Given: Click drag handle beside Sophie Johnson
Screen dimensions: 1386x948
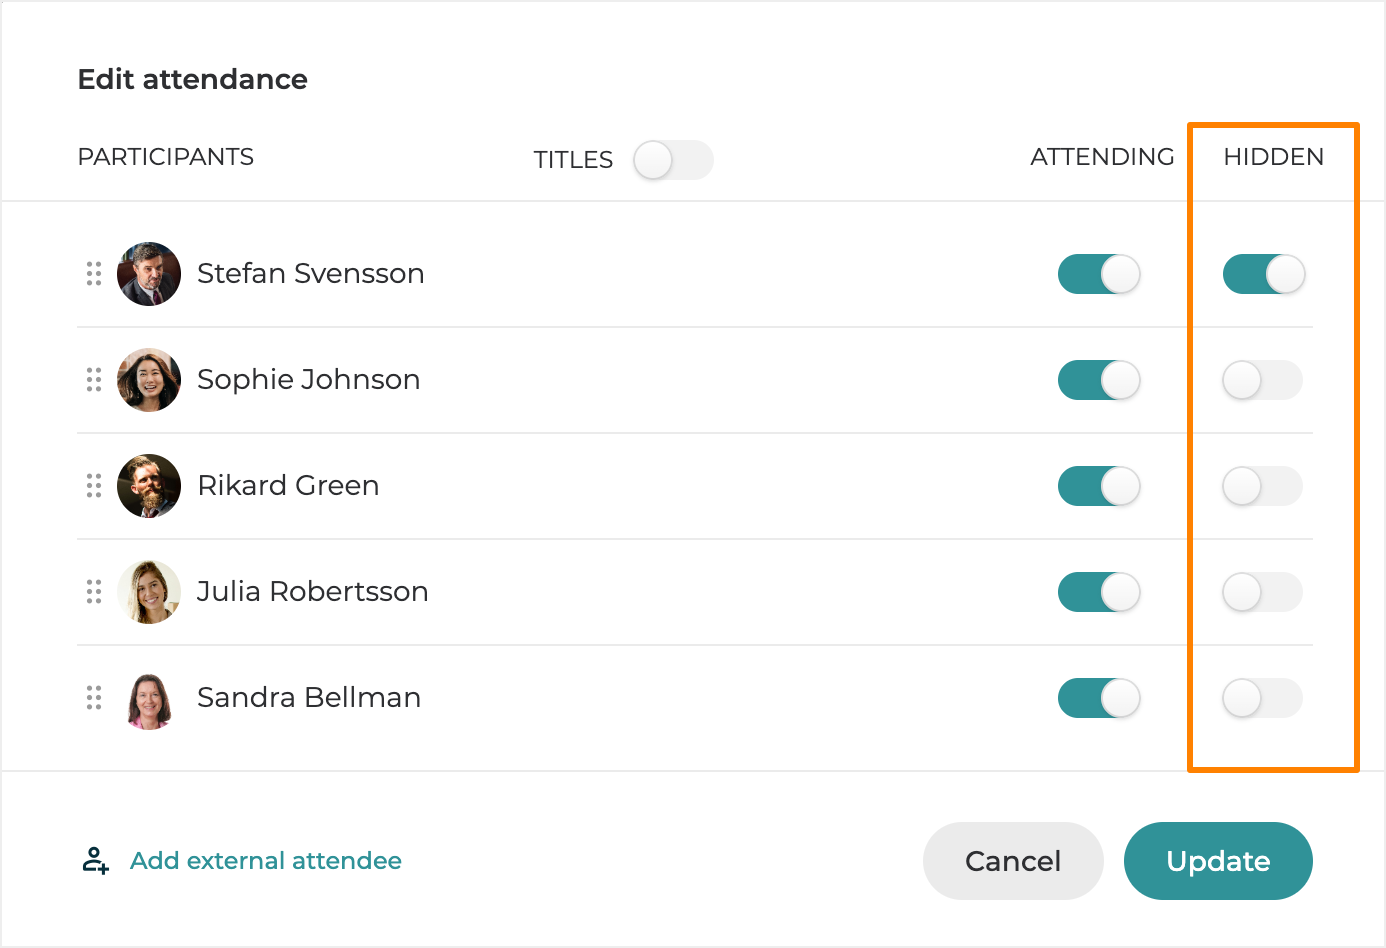Looking at the screenshot, I should pos(94,380).
